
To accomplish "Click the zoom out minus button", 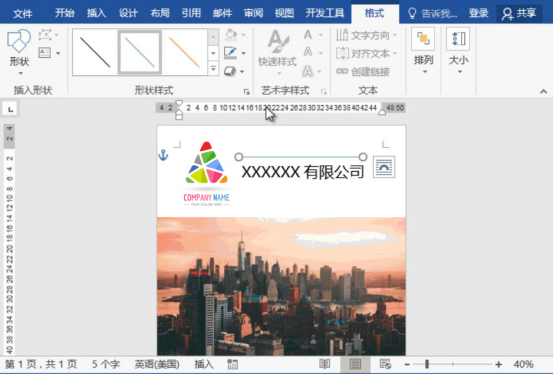I will pyautogui.click(x=407, y=364).
